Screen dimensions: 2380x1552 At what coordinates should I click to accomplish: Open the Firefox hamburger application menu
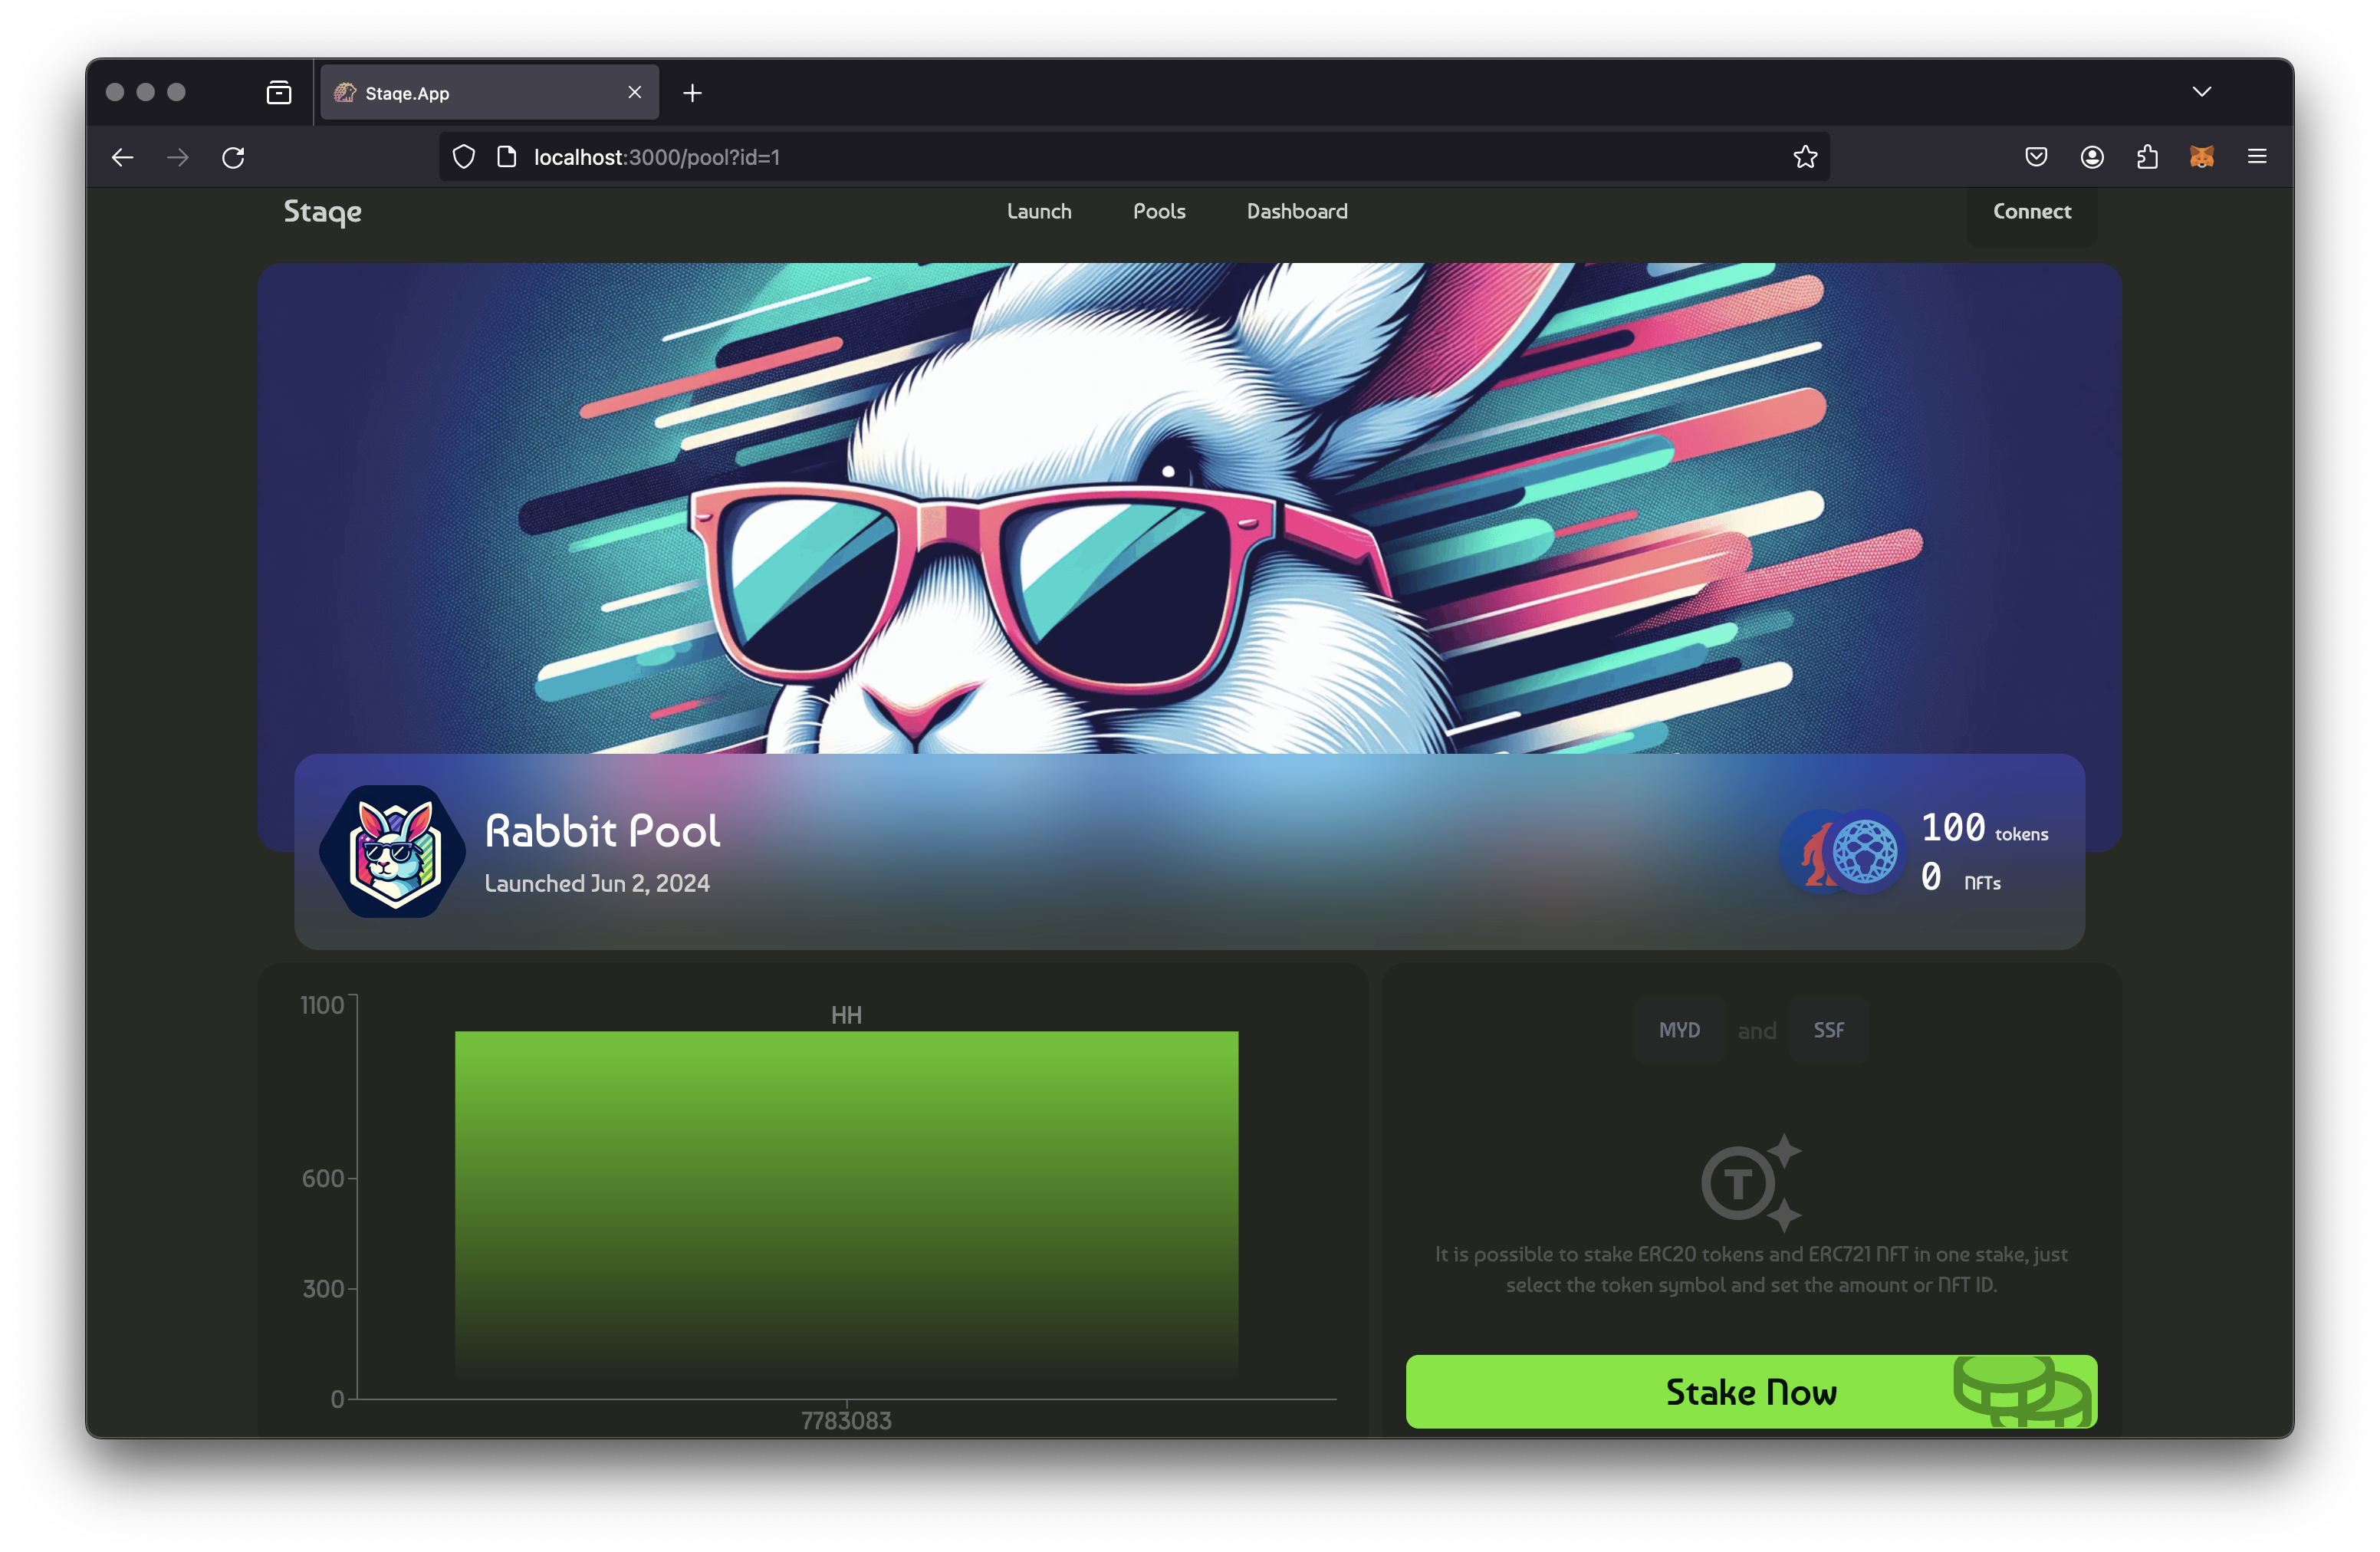coord(2257,157)
